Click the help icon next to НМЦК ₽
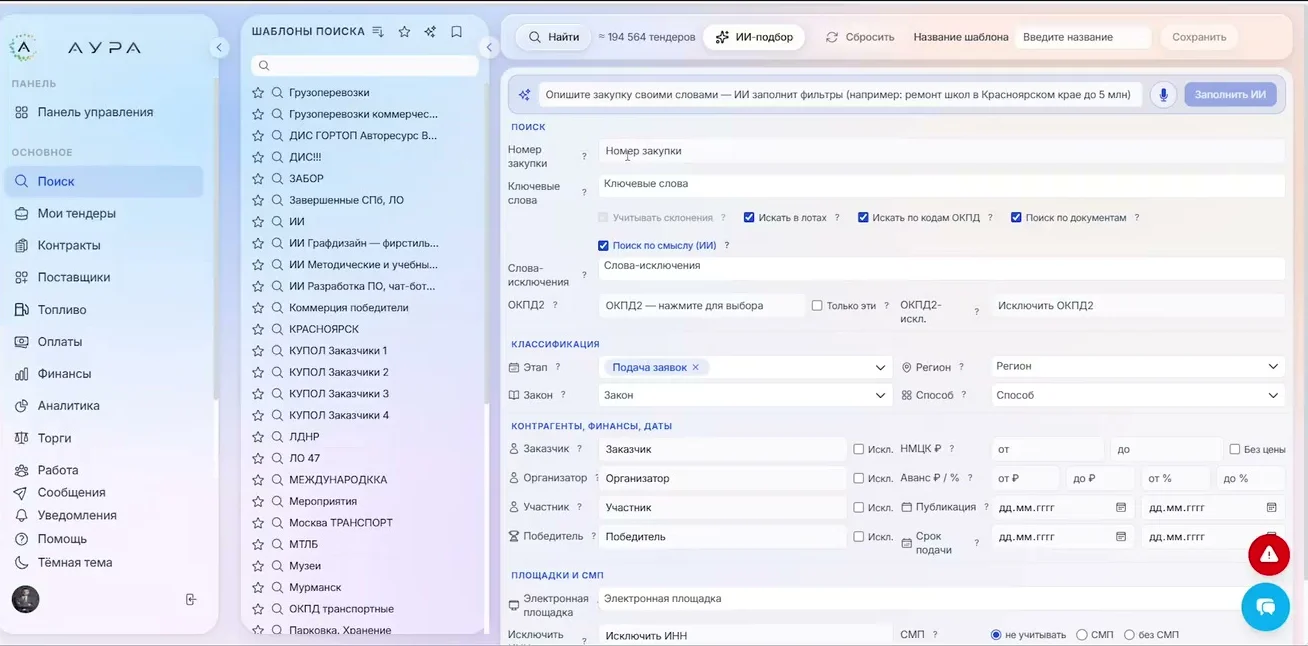The width and height of the screenshot is (1308, 646). point(951,449)
